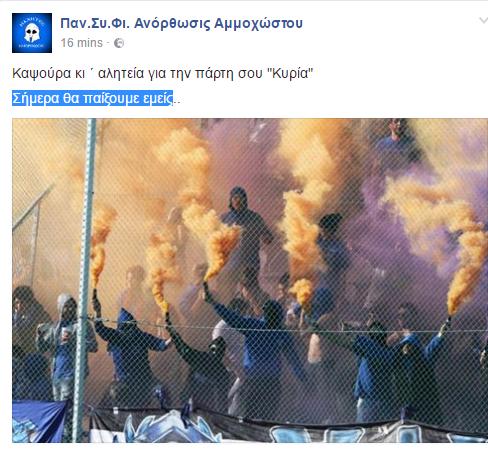Click the trailing dots after highlighted text
The image size is (488, 449).
[177, 102]
